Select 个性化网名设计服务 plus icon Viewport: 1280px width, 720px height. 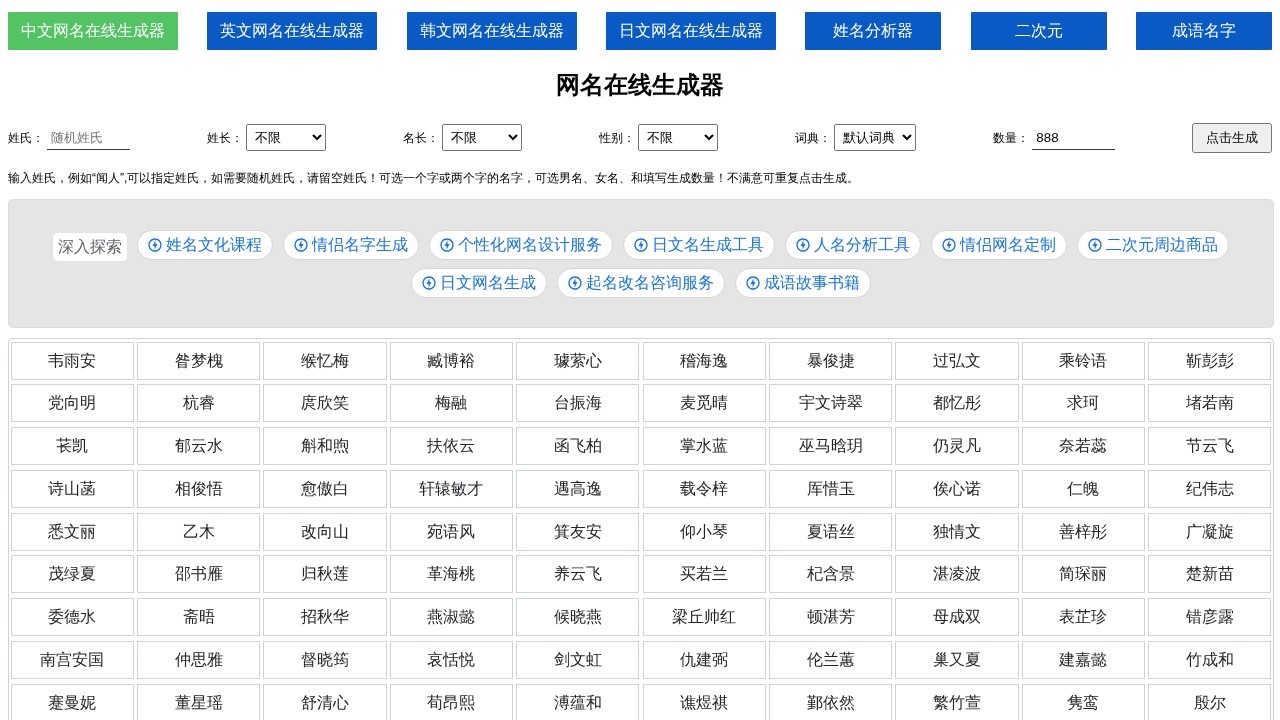[x=447, y=245]
